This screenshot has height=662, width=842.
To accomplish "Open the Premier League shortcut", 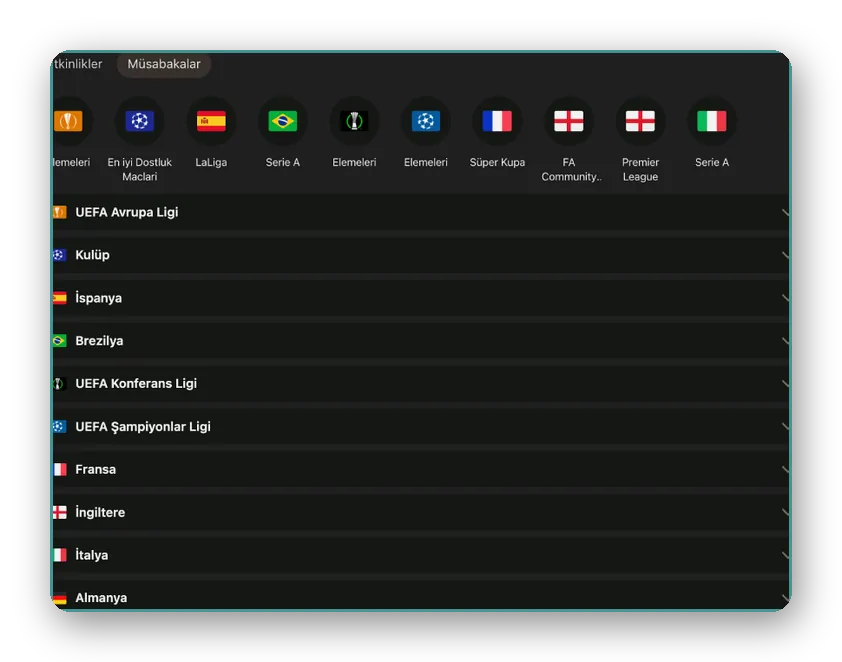I will 640,139.
